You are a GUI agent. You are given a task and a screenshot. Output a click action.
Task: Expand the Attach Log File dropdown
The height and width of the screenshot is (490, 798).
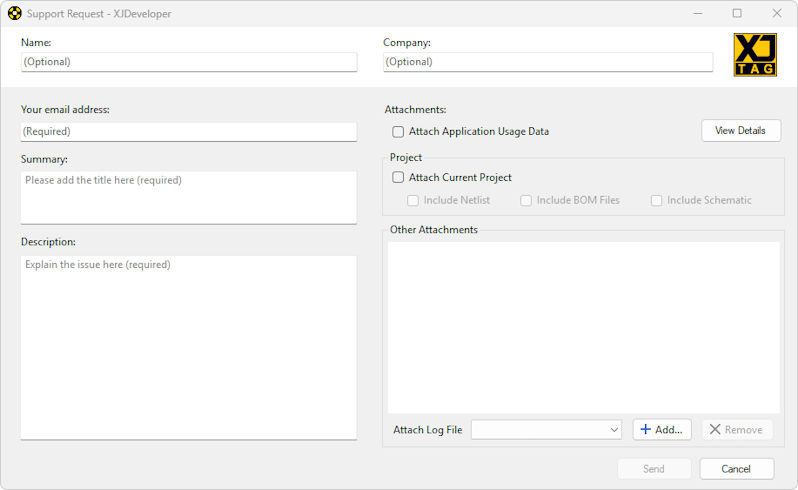pyautogui.click(x=613, y=430)
